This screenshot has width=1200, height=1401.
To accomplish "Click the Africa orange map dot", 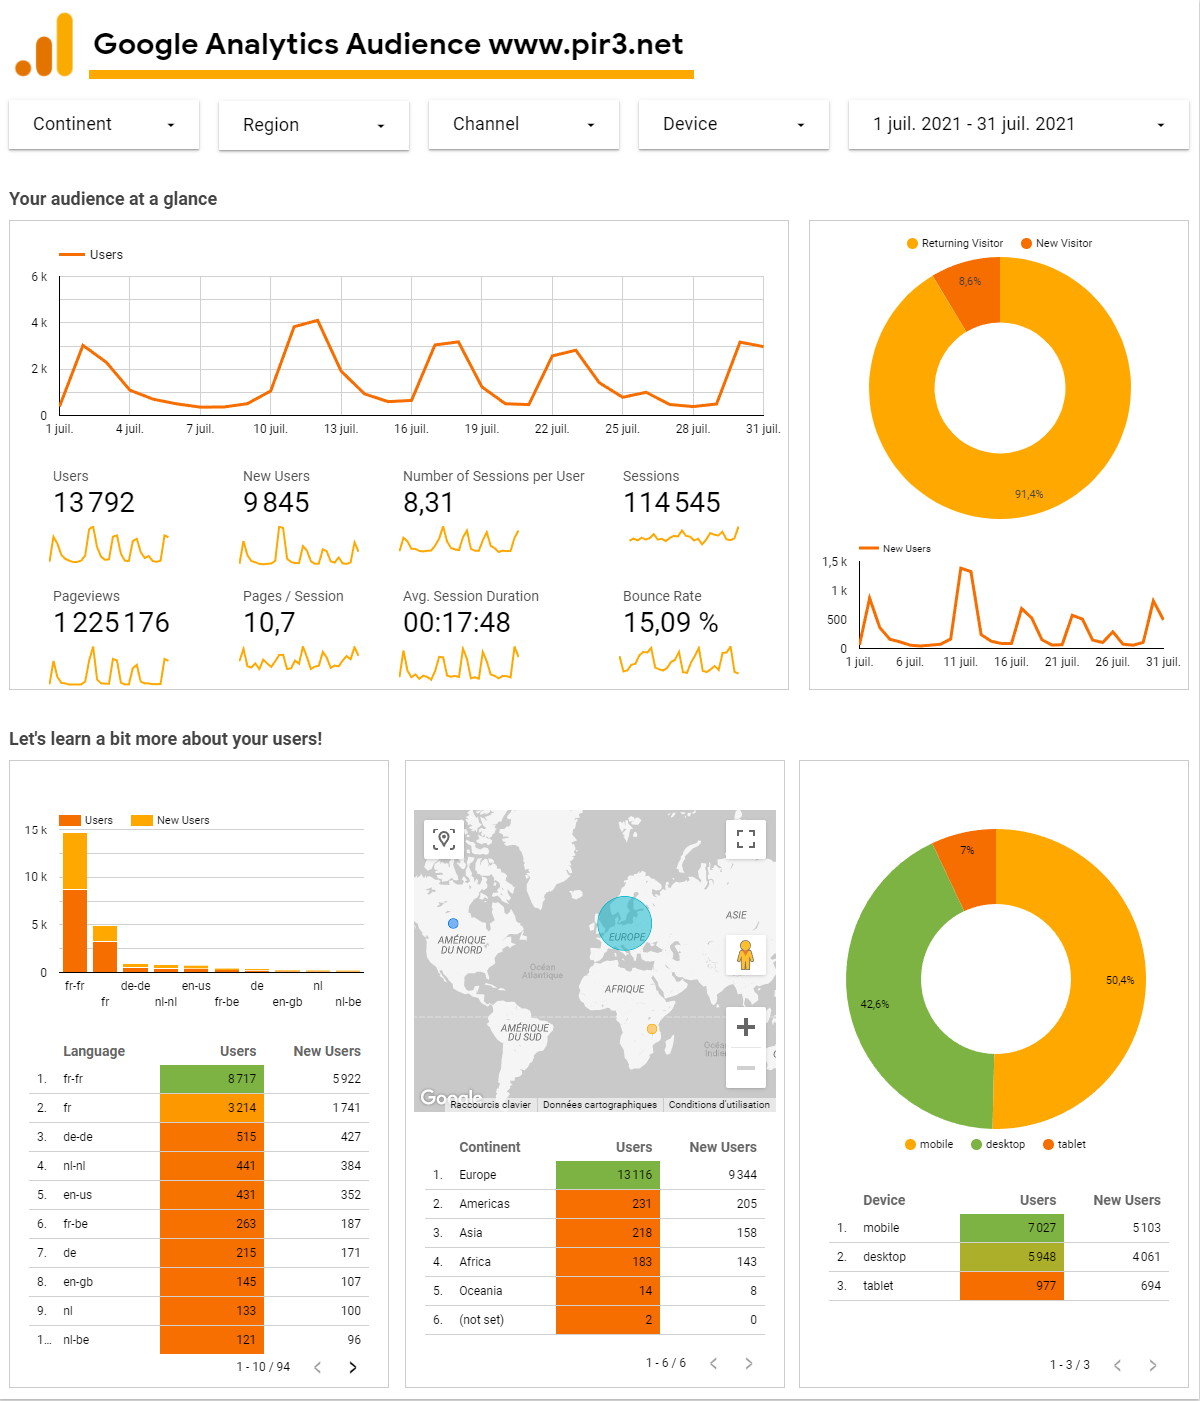I will pos(652,1029).
